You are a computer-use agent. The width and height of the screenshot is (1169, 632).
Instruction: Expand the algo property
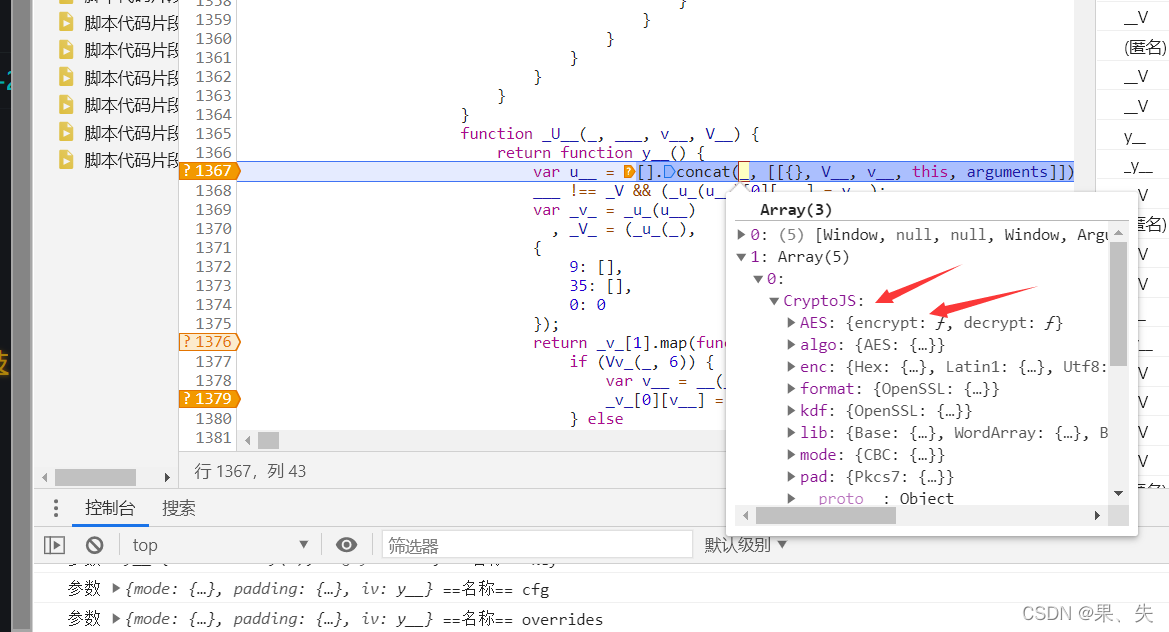coord(791,345)
